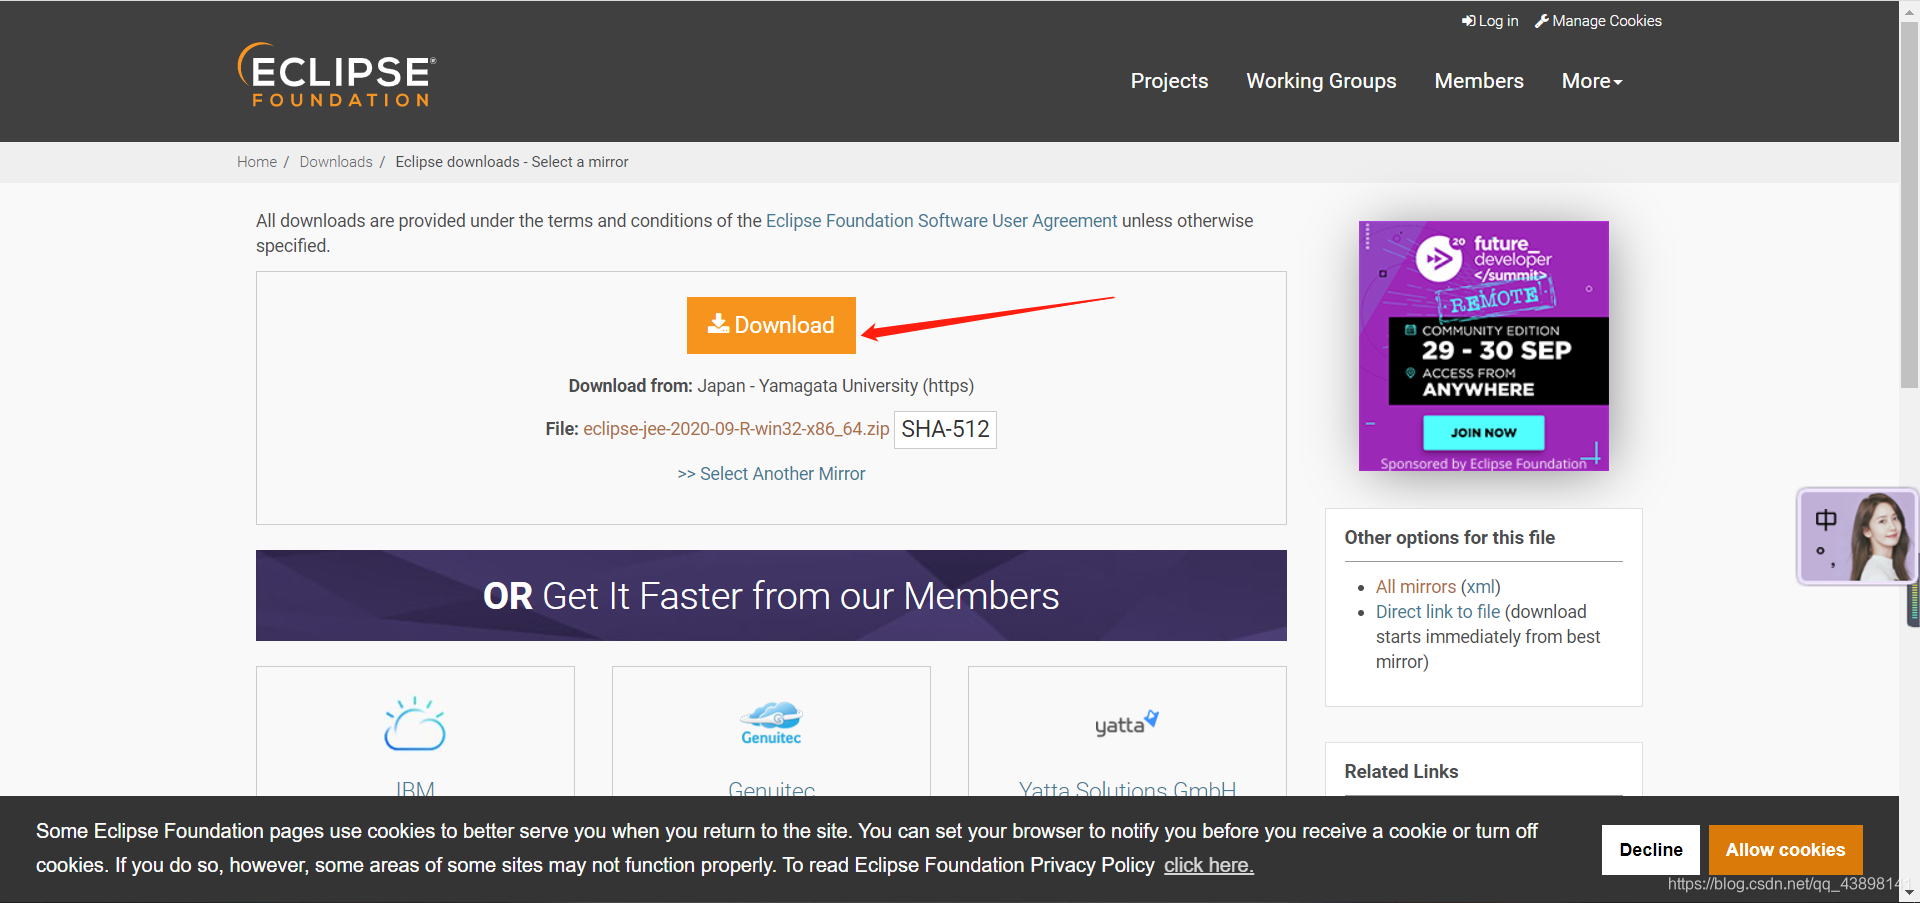Click the OR Get It Faster banner

771,596
